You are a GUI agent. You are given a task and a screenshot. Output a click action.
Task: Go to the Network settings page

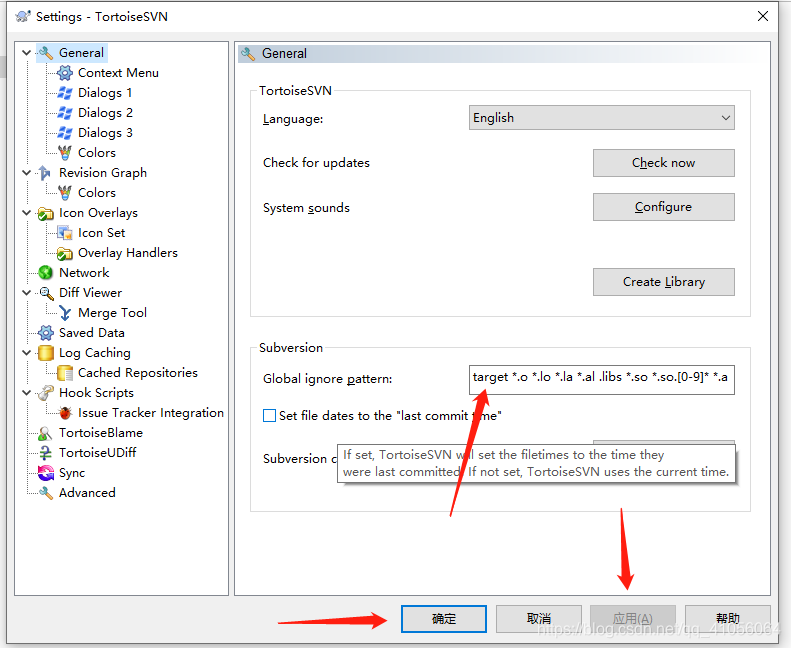[x=84, y=273]
